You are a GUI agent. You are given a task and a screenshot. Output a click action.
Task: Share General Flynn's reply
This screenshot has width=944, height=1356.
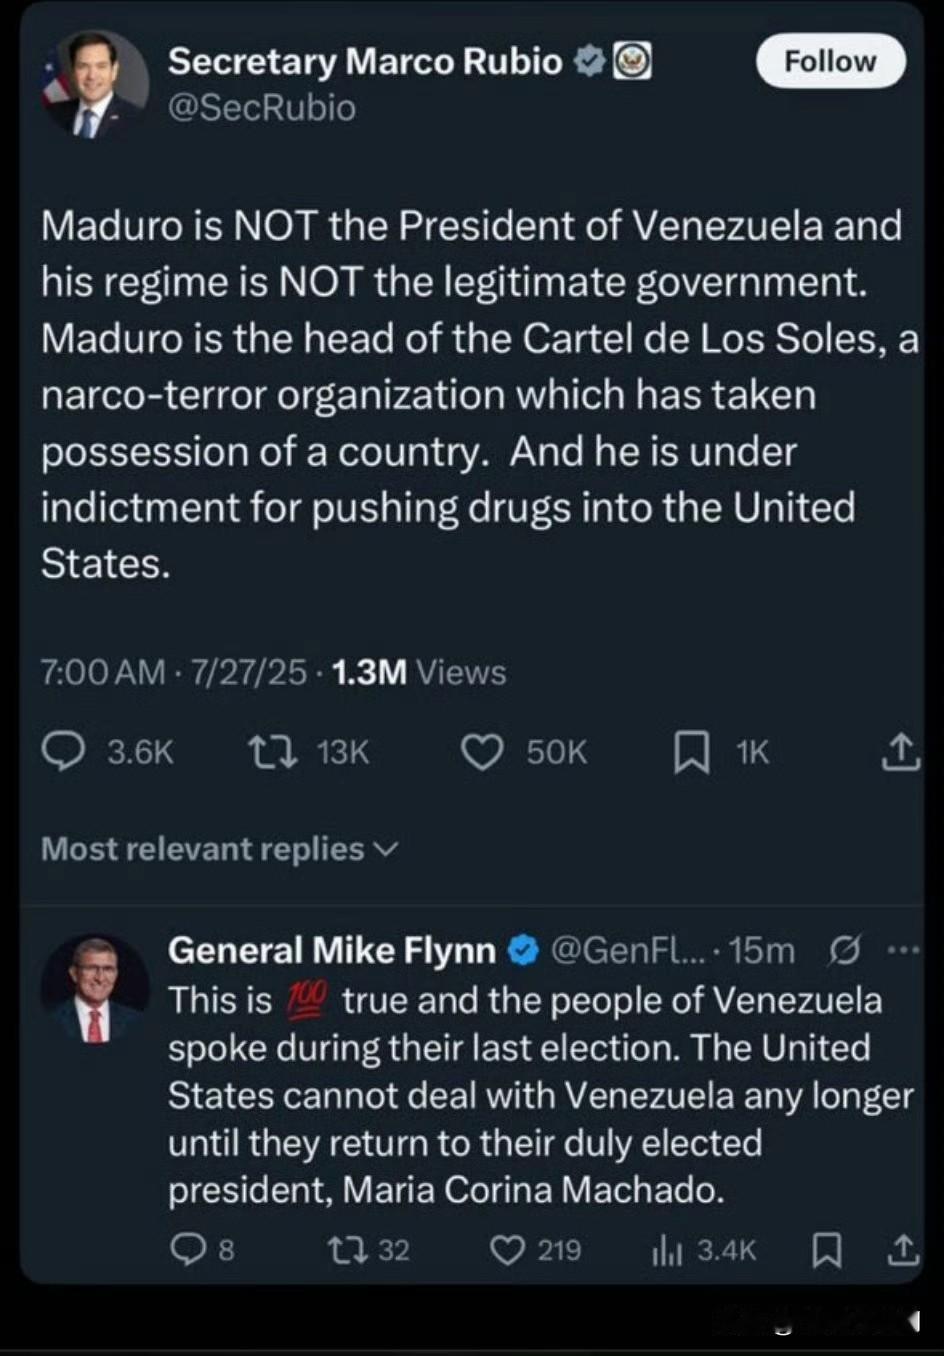tap(901, 1250)
